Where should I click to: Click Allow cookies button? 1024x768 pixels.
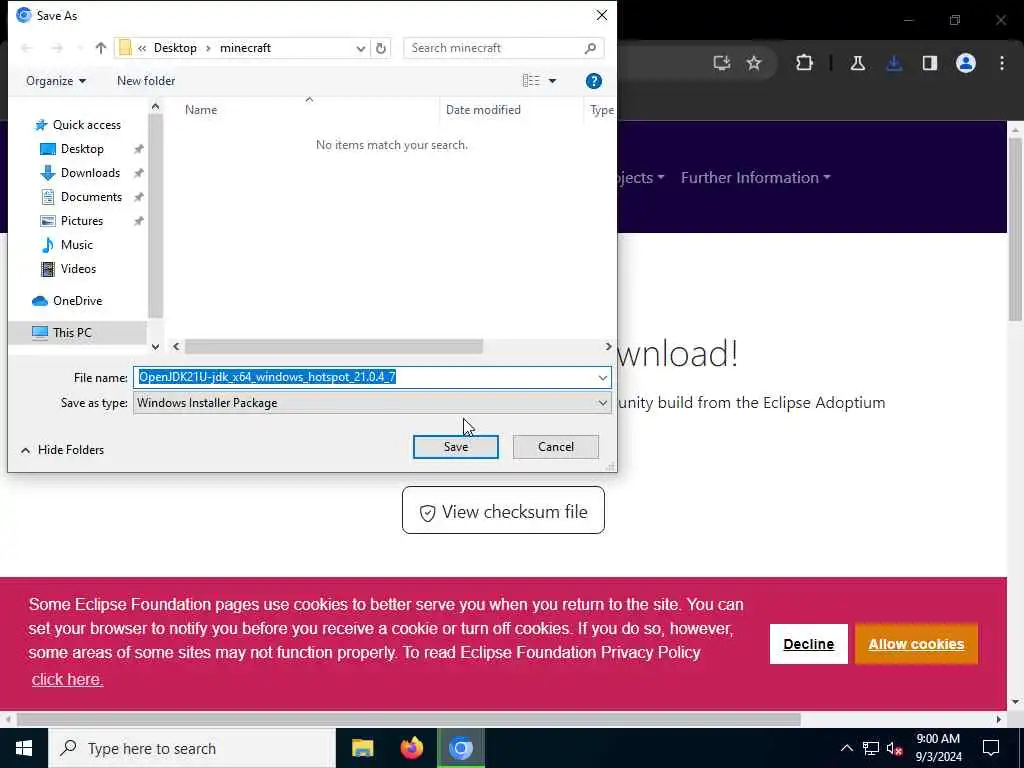point(916,644)
